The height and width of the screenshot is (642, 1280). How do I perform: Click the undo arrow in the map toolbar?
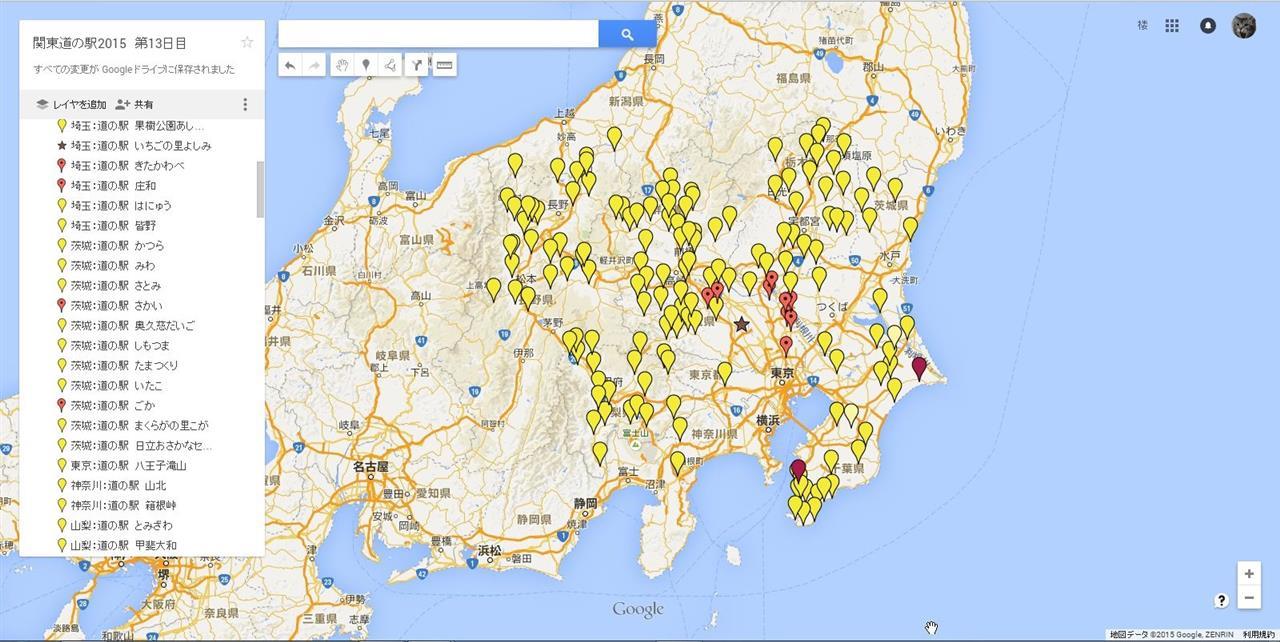coord(290,65)
